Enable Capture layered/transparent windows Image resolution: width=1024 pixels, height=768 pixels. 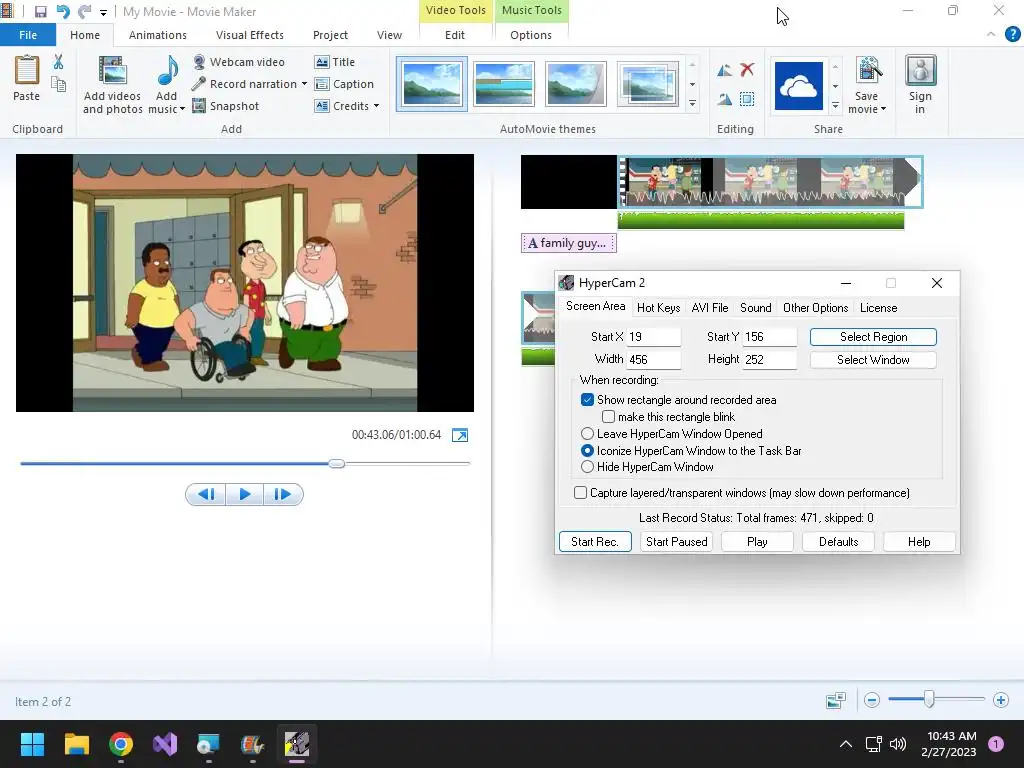[580, 492]
